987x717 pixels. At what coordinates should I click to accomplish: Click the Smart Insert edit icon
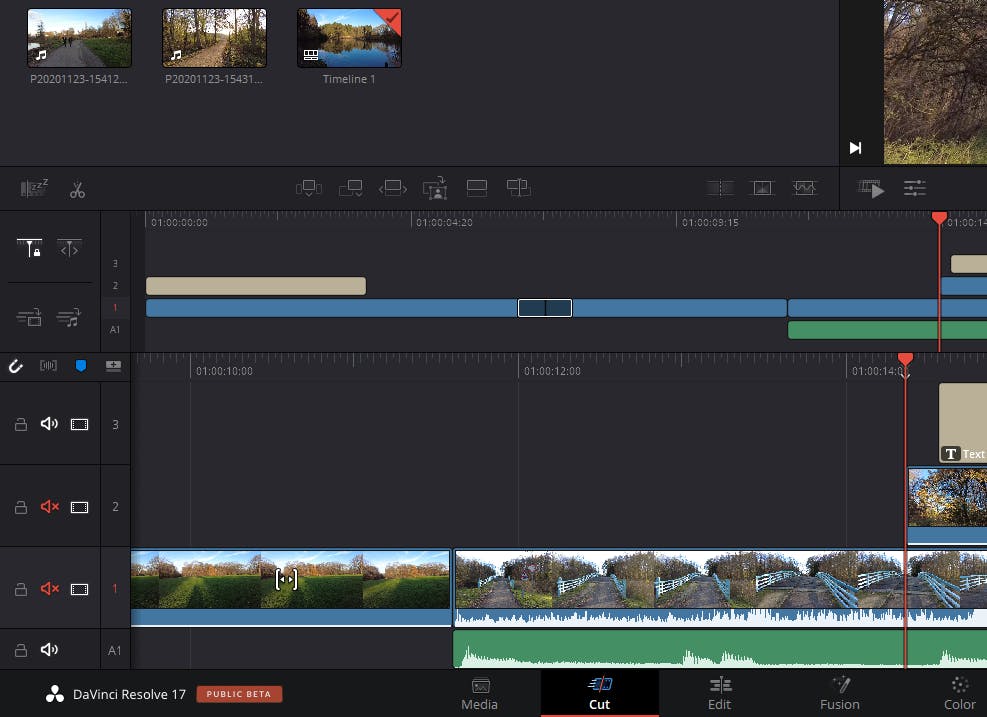(309, 188)
